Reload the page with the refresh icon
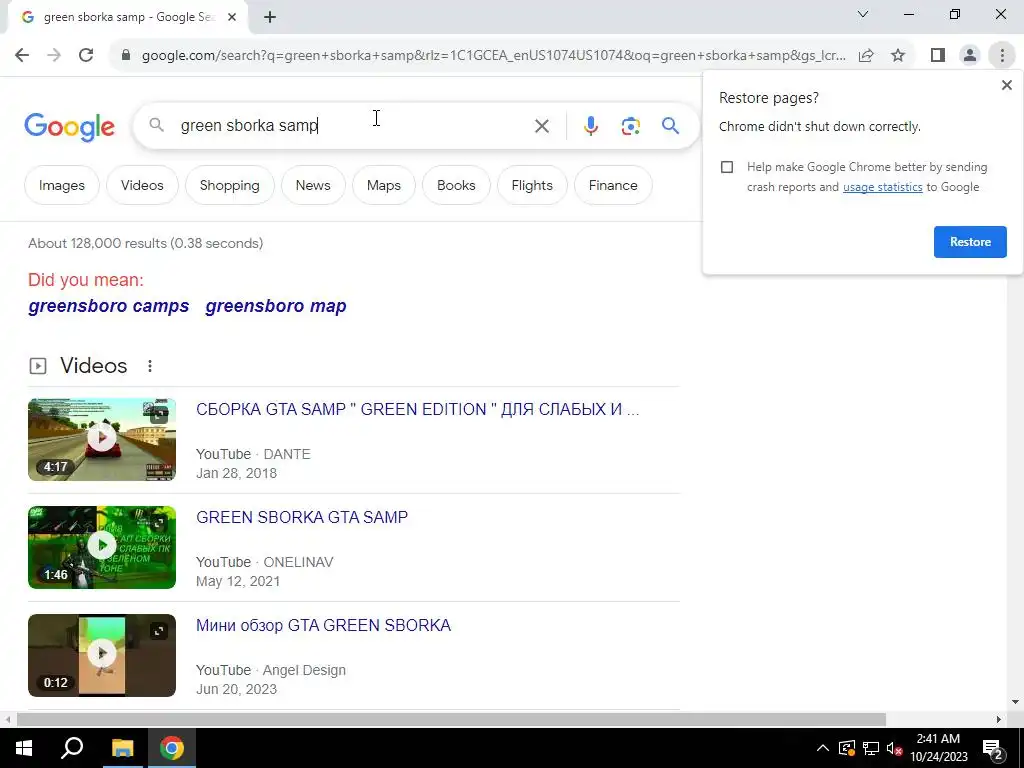This screenshot has height=768, width=1024. tap(86, 55)
